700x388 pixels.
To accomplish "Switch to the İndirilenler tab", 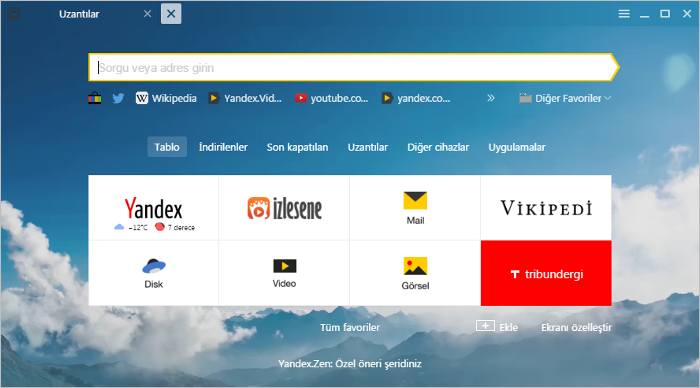I will click(223, 147).
